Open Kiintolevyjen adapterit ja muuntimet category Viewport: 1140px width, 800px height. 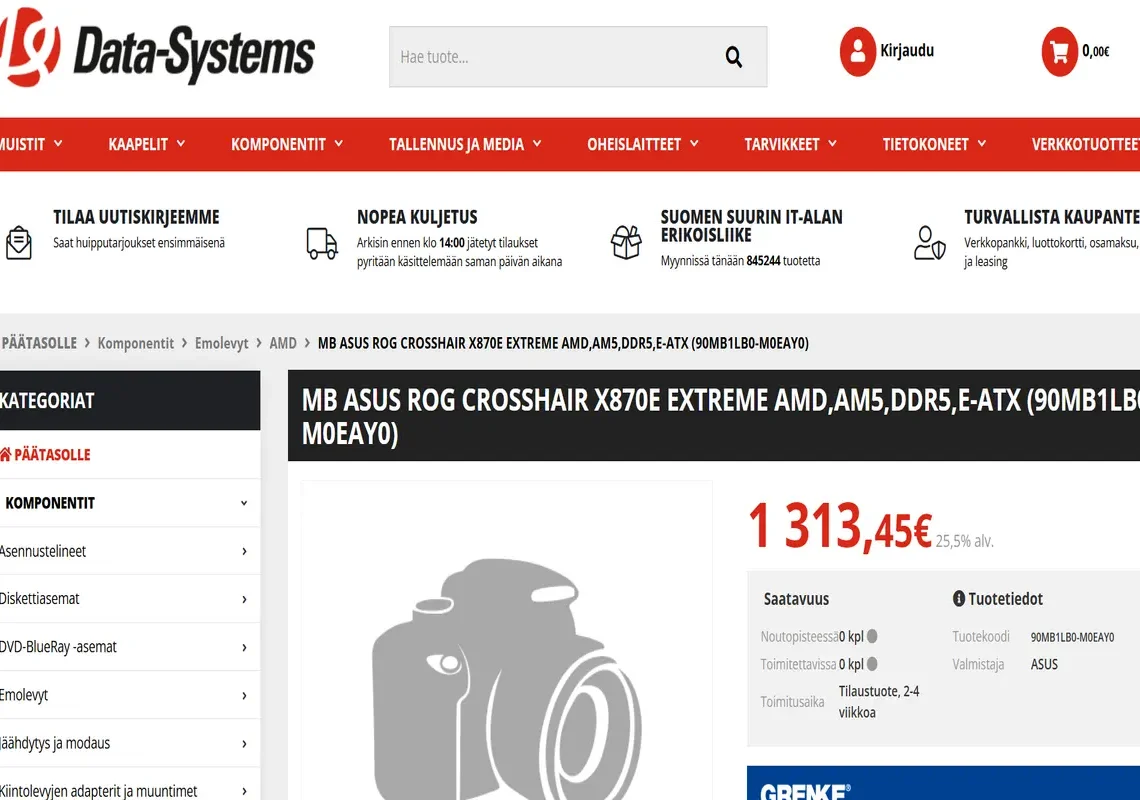(x=99, y=791)
